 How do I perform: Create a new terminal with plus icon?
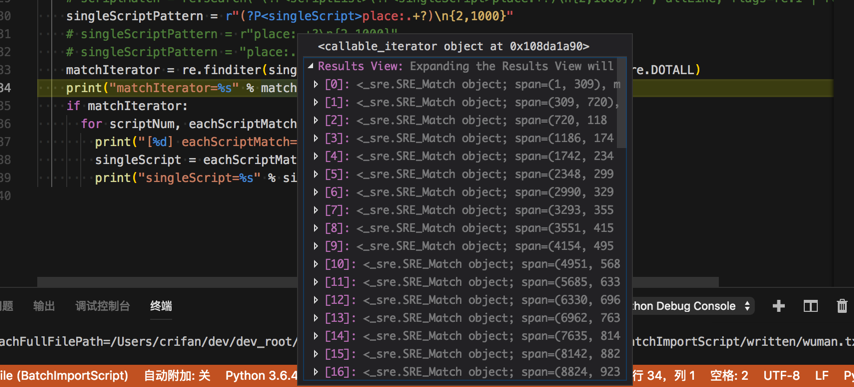[779, 306]
